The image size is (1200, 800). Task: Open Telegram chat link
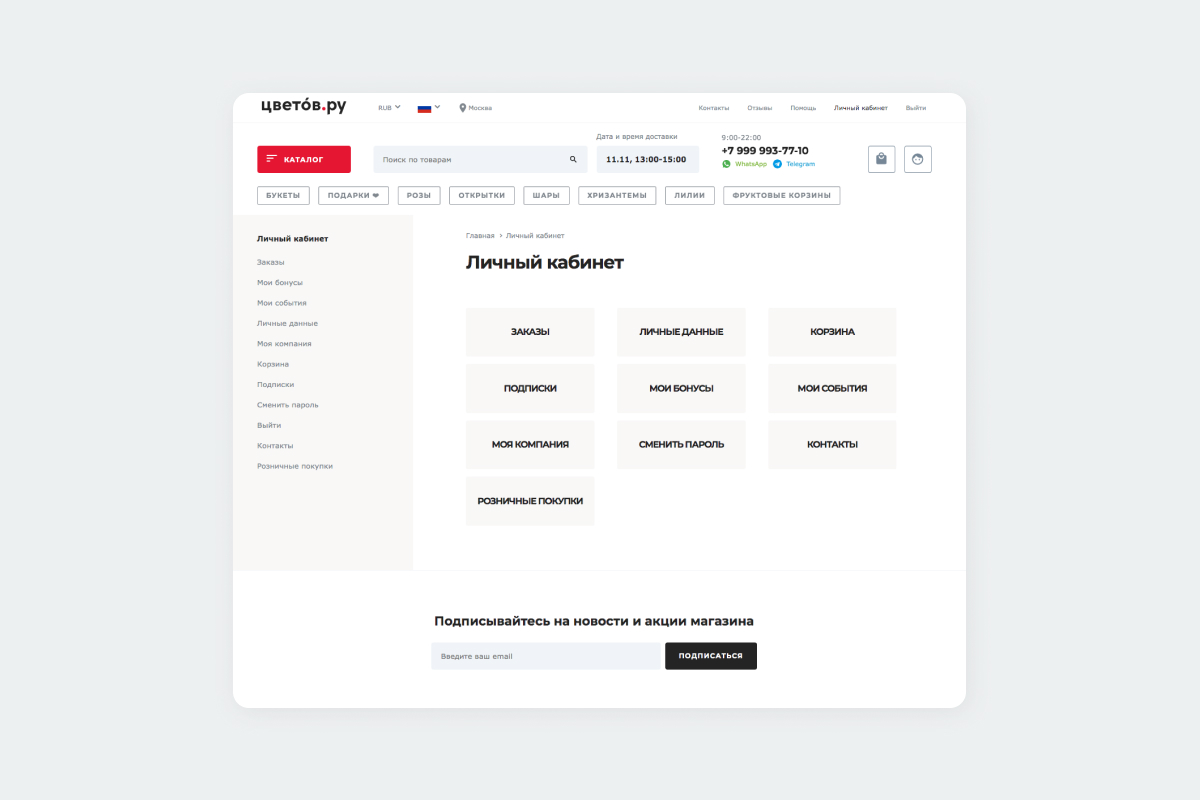tap(794, 164)
